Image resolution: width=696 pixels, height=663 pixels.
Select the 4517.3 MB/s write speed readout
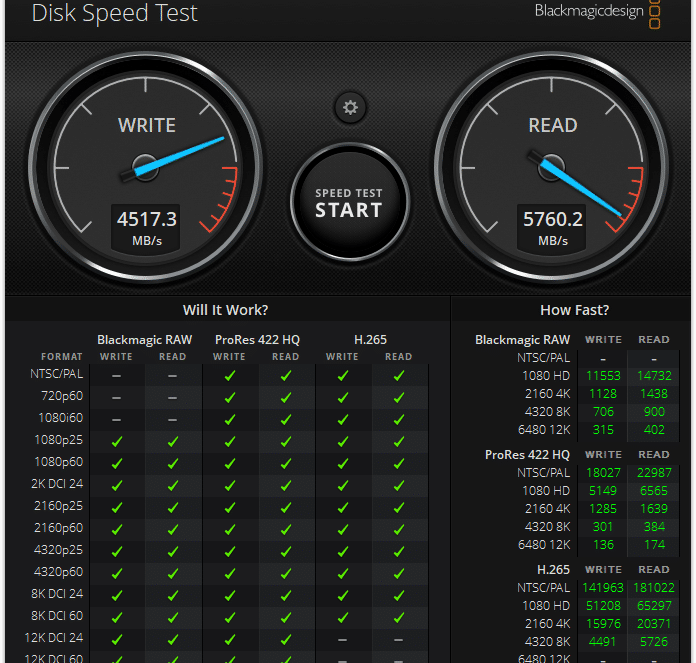coord(146,231)
